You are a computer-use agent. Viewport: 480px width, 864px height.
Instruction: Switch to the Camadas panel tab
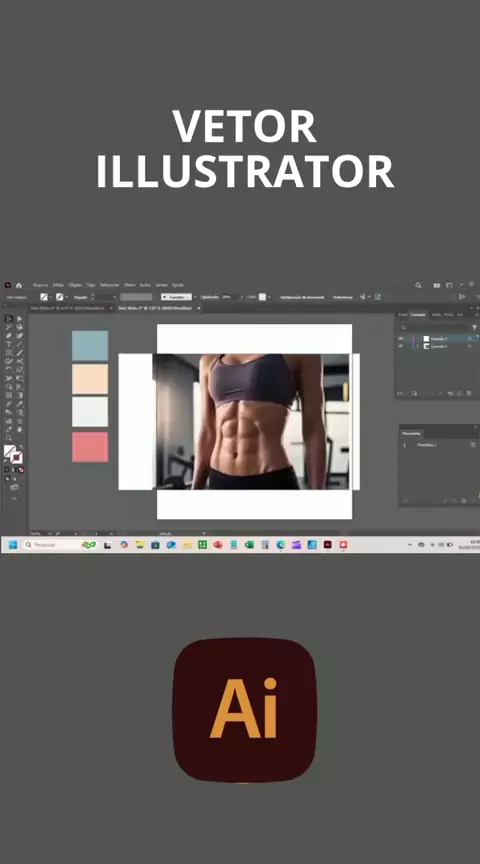[x=418, y=315]
